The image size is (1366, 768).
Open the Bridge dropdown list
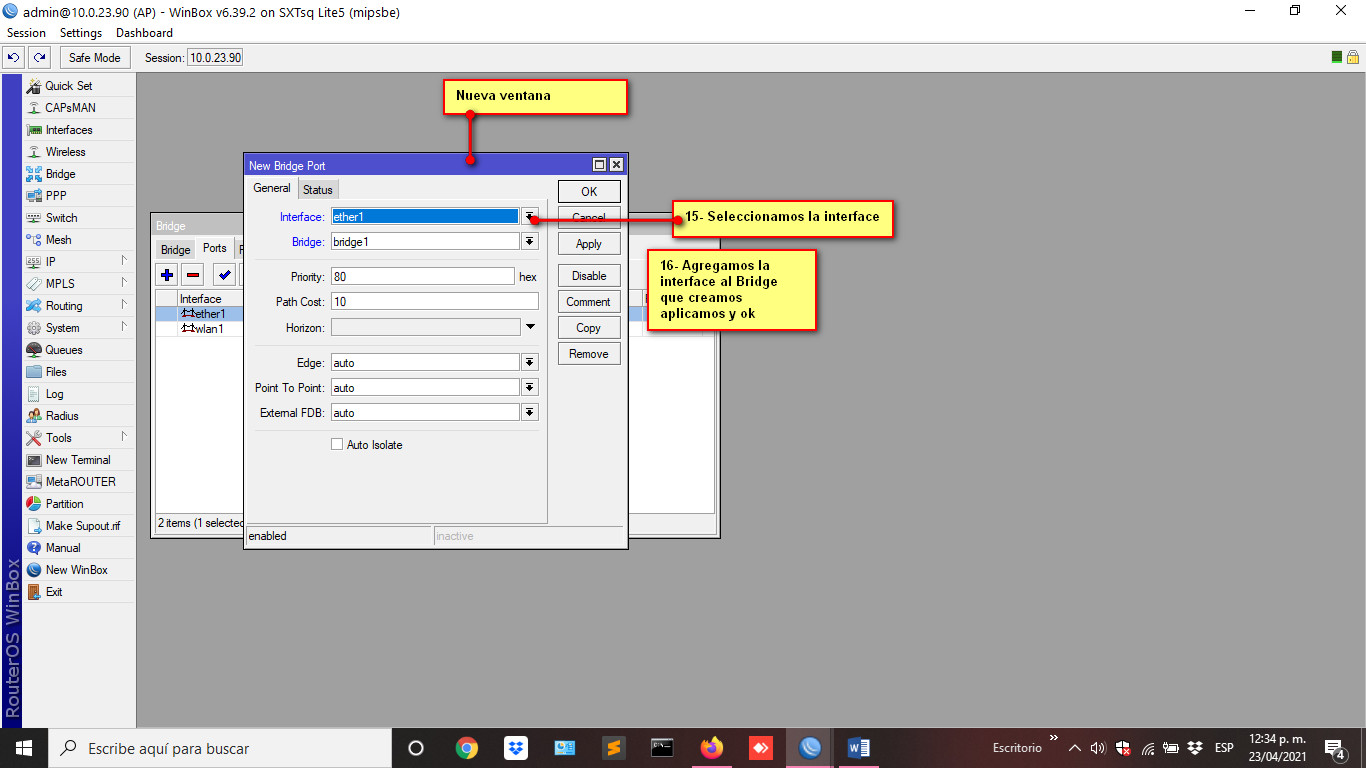(x=529, y=242)
